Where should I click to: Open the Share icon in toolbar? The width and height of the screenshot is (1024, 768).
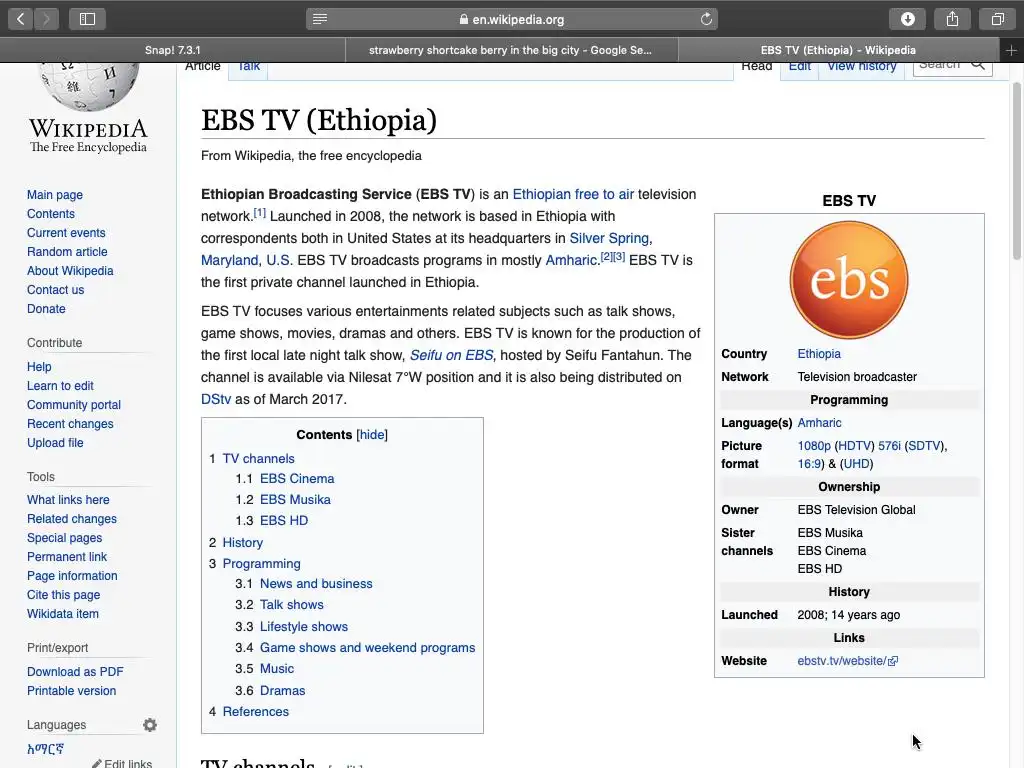click(953, 19)
